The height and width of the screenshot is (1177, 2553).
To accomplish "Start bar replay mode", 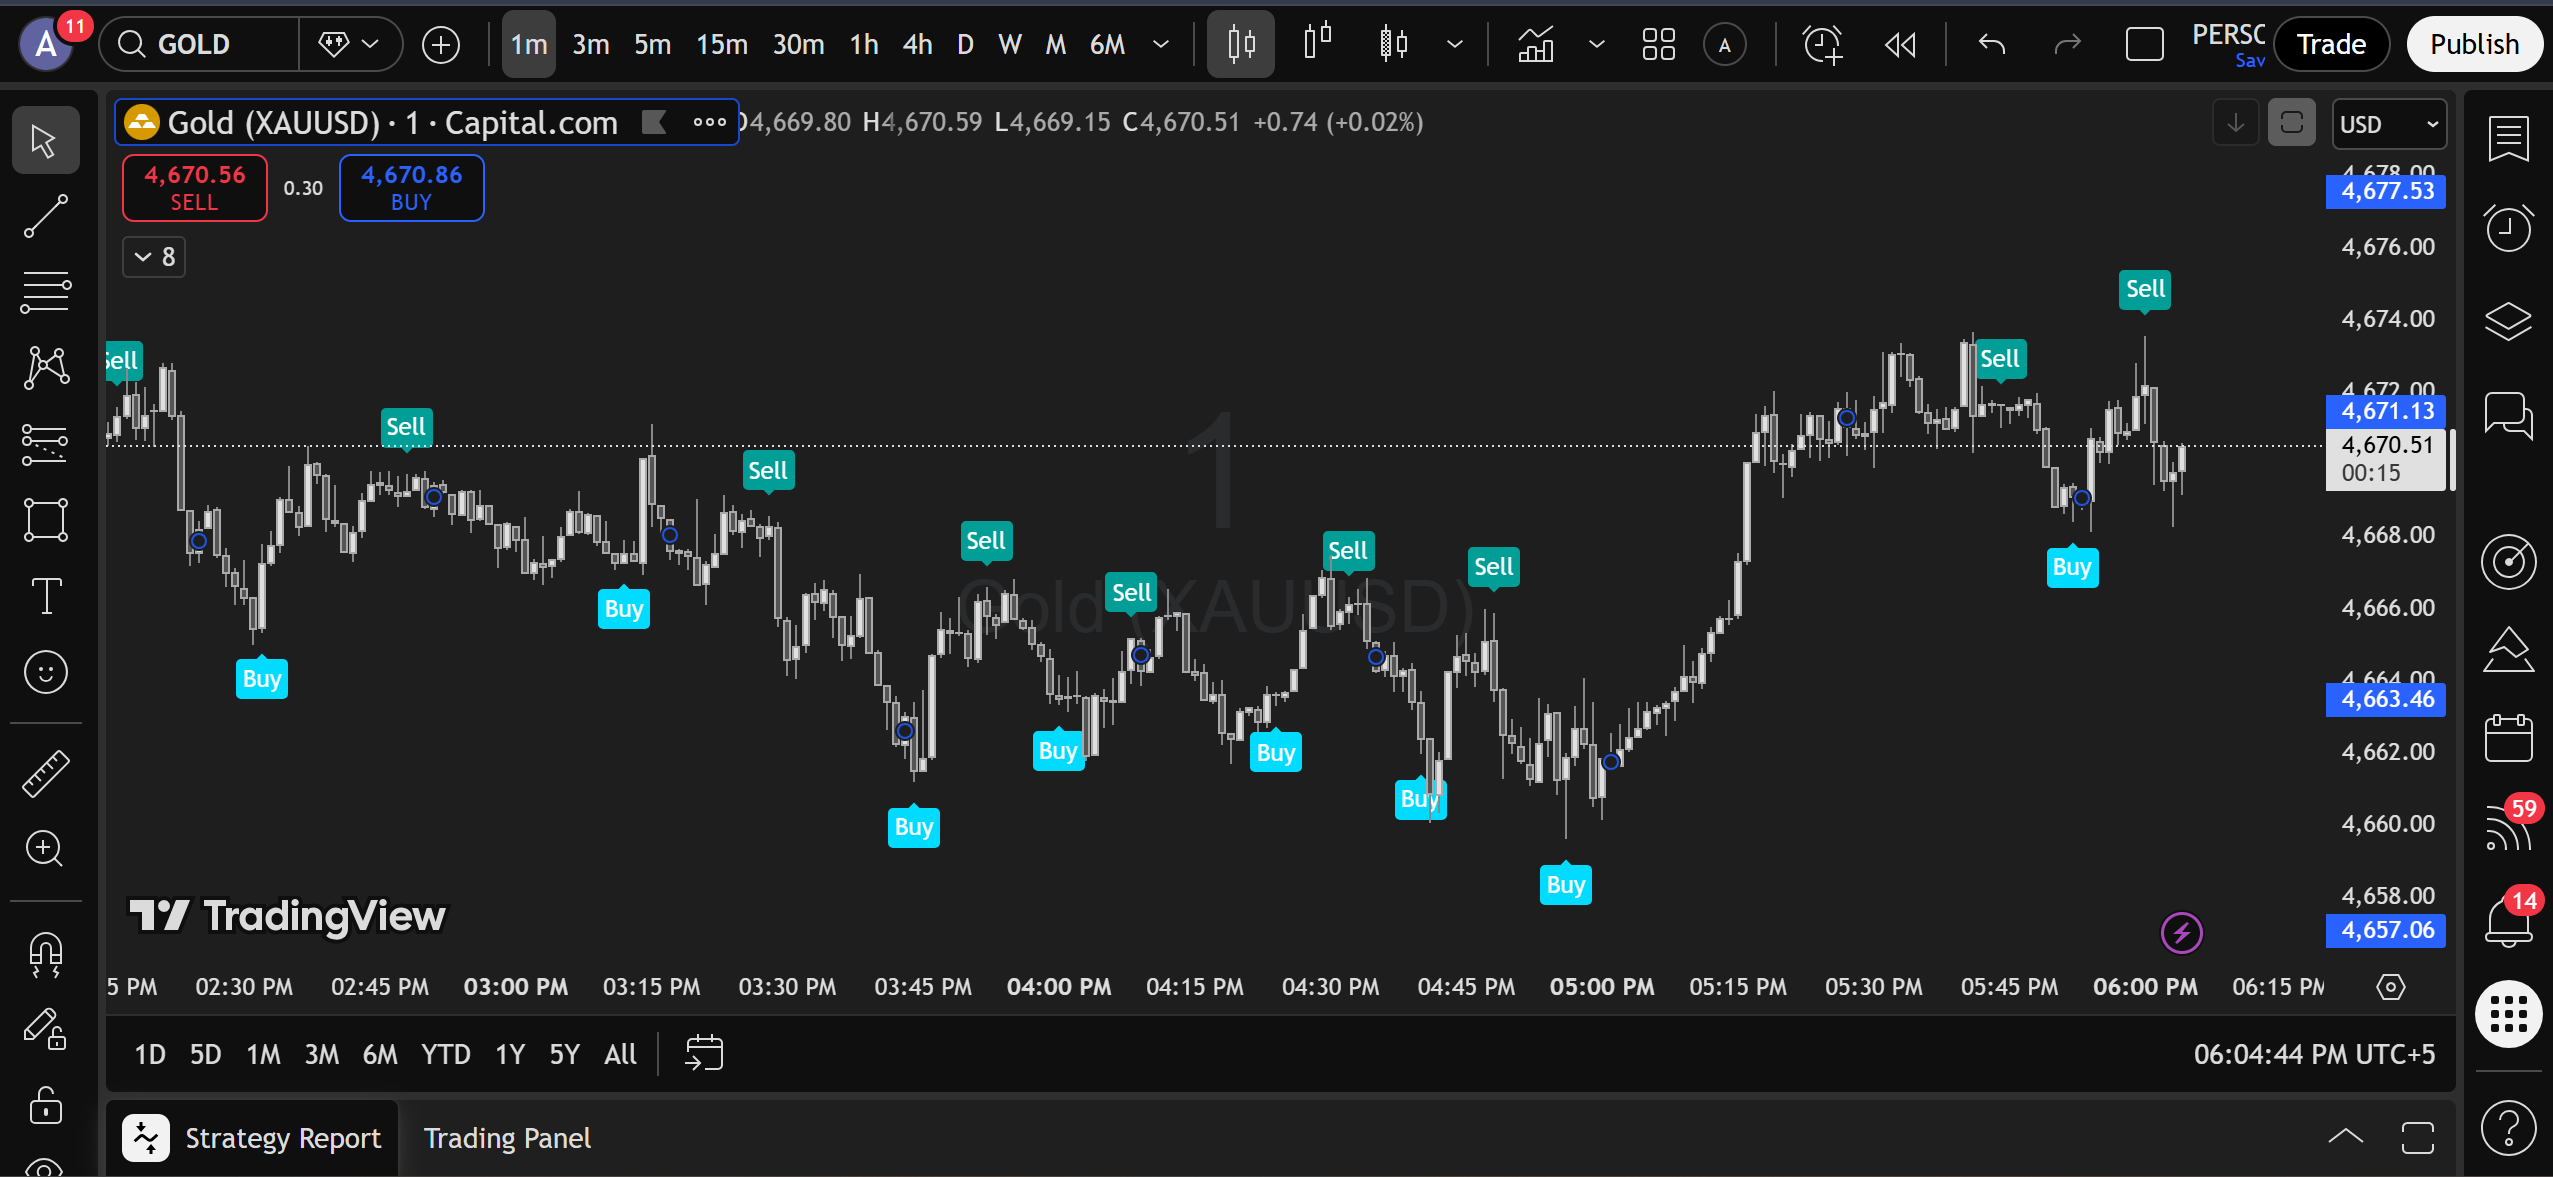I will tap(1900, 44).
